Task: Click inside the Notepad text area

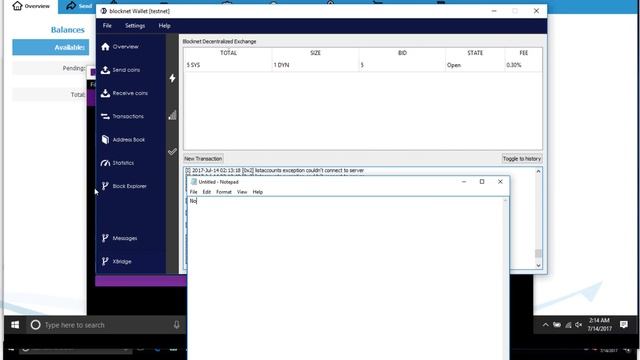Action: 345,278
